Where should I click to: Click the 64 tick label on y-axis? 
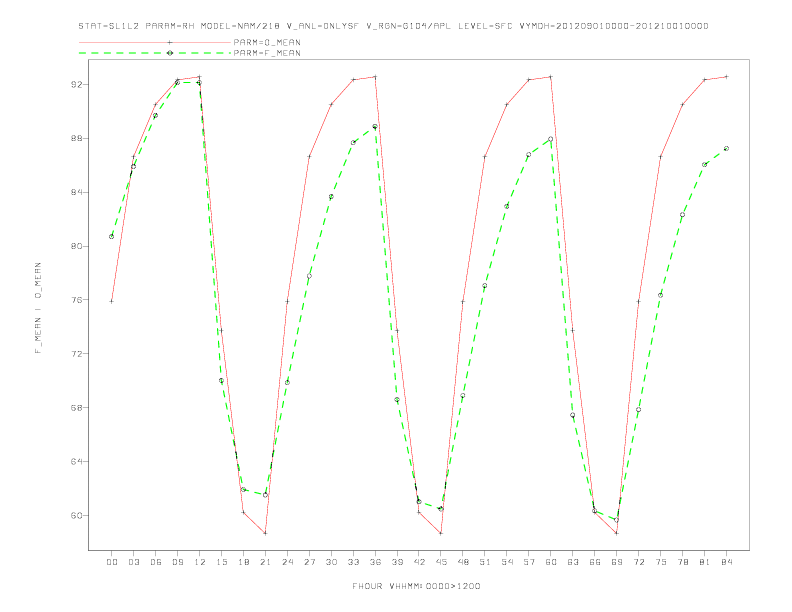click(76, 462)
